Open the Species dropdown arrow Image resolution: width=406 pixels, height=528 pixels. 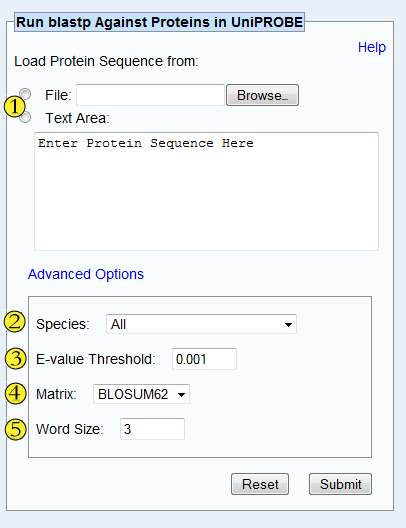pyautogui.click(x=288, y=325)
